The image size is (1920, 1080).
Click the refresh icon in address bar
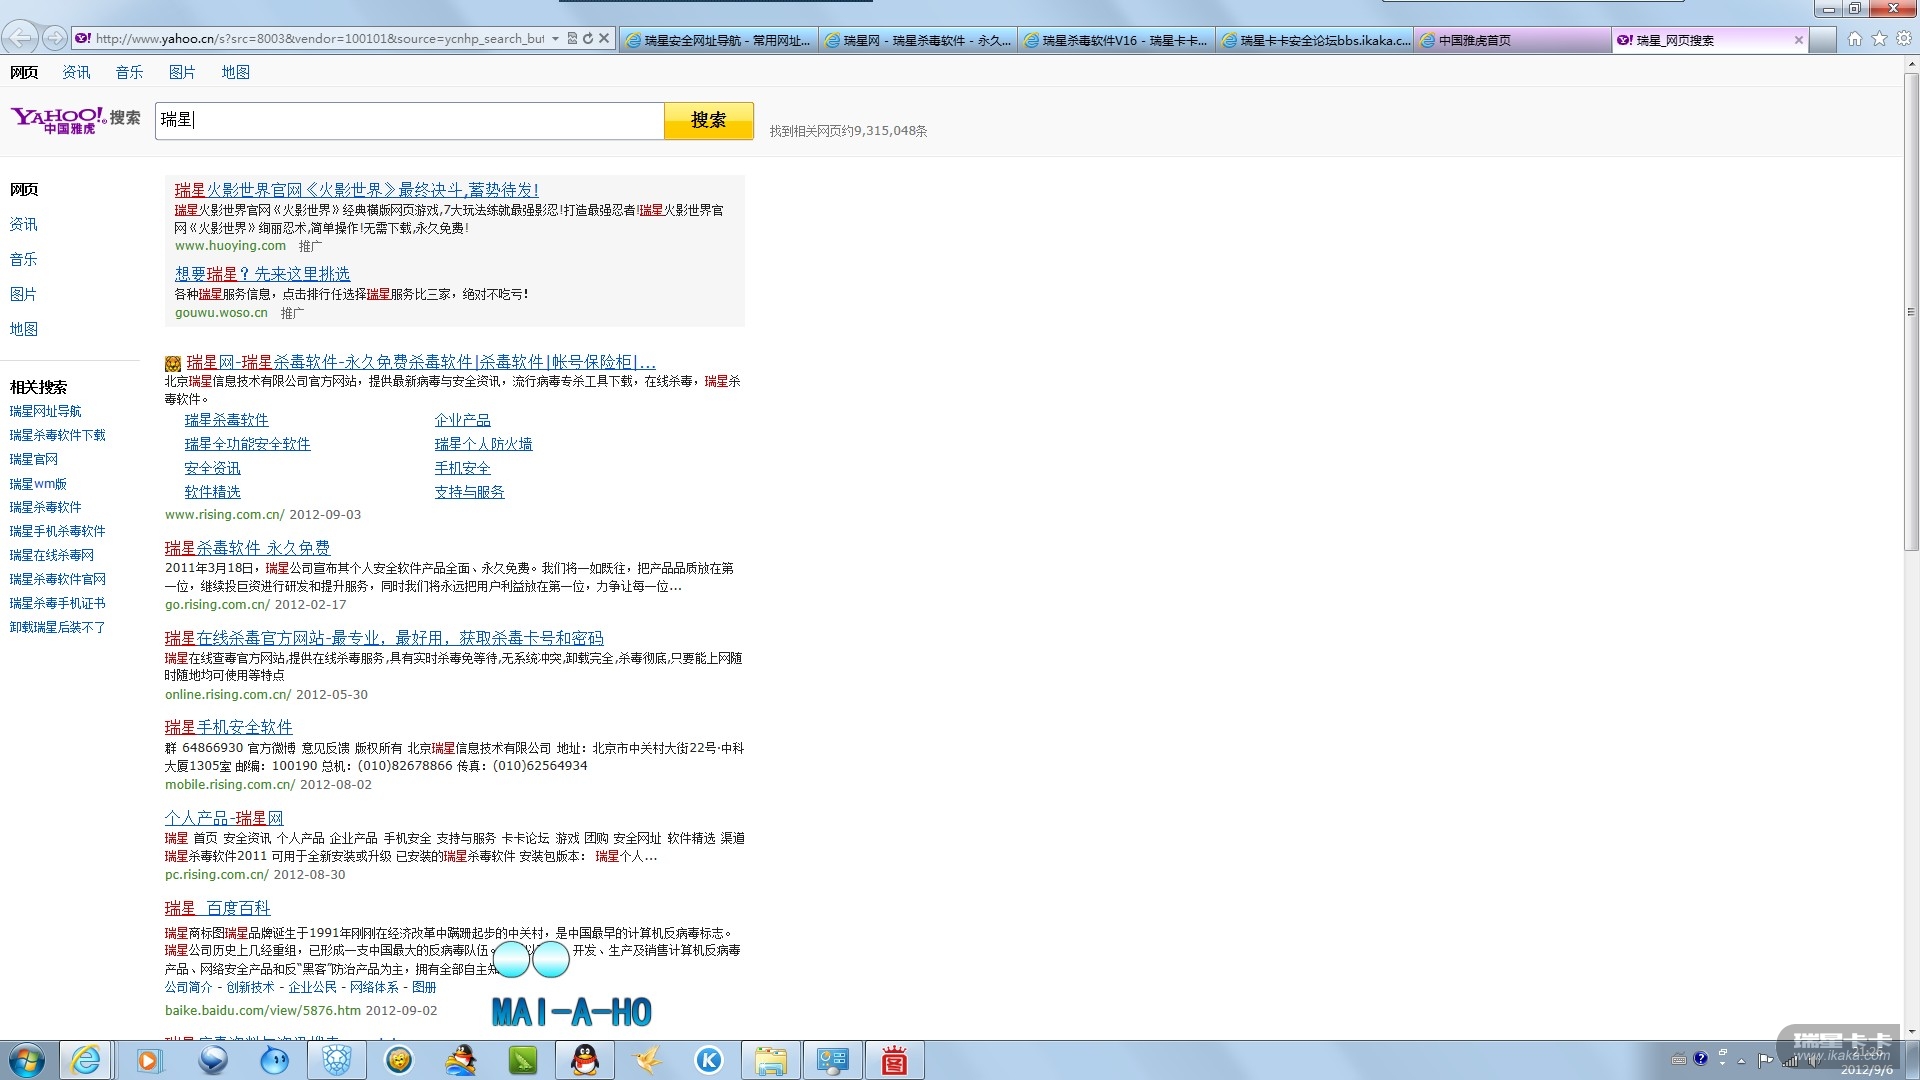pyautogui.click(x=588, y=39)
